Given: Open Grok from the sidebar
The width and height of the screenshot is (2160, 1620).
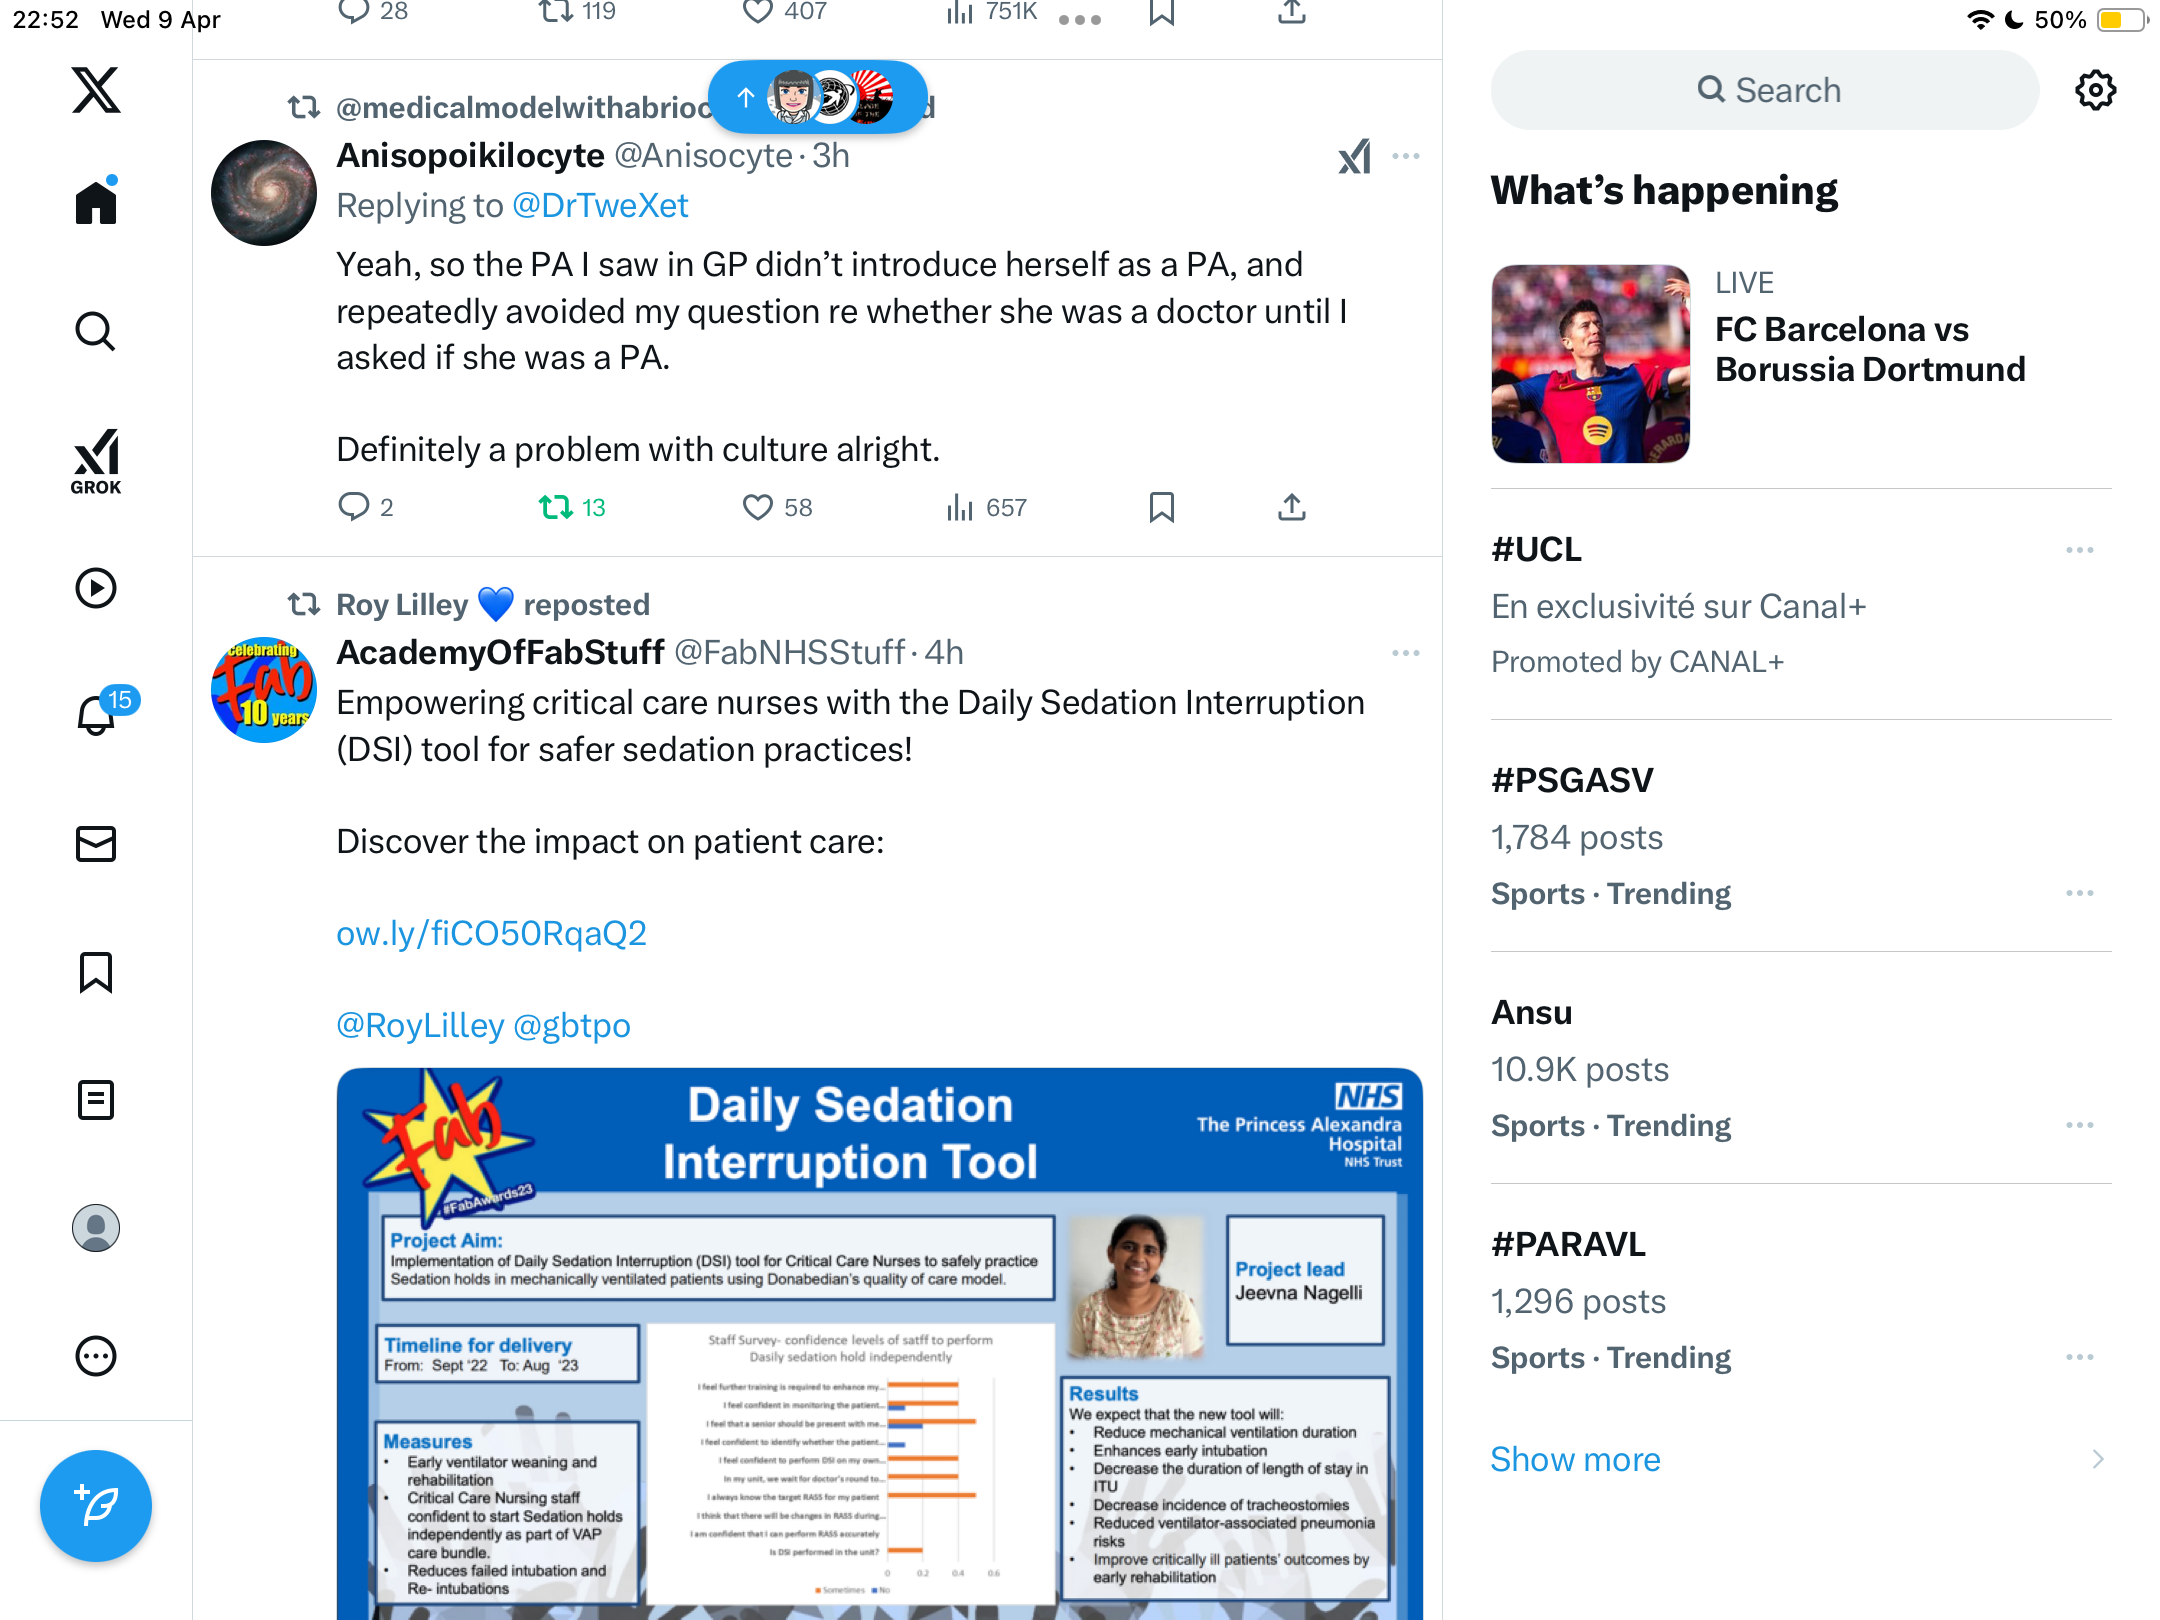Looking at the screenshot, I should (96, 461).
